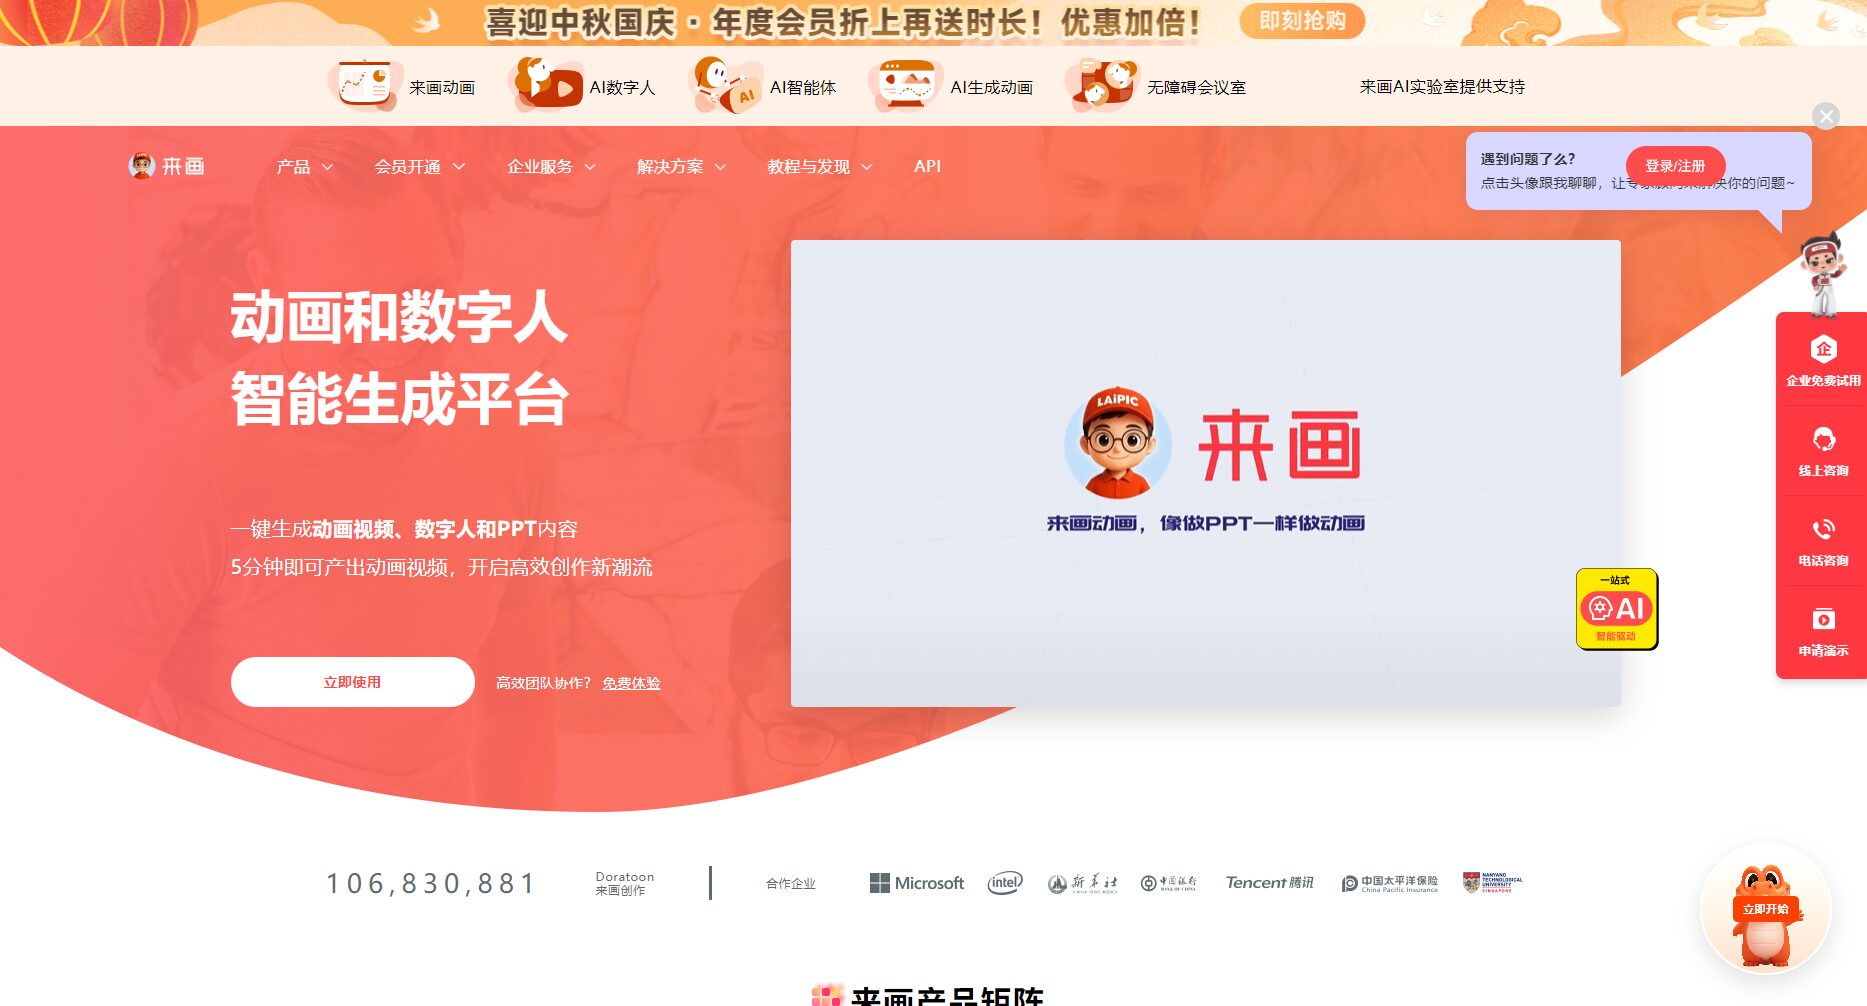
Task: Close the help chat bubble
Action: pos(1826,117)
